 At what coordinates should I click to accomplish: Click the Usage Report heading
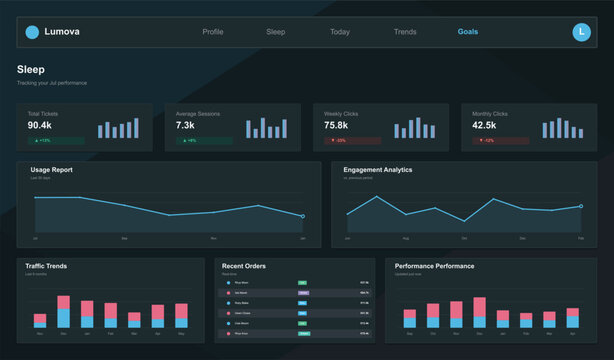51,170
